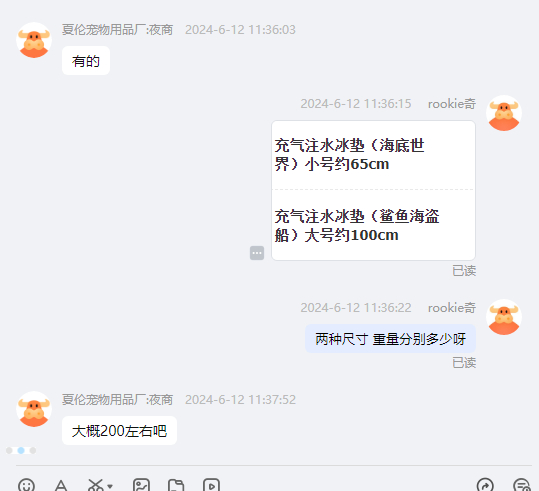Click the seller avatar beside 有的
Screen dimensions: 539x491
[34, 40]
